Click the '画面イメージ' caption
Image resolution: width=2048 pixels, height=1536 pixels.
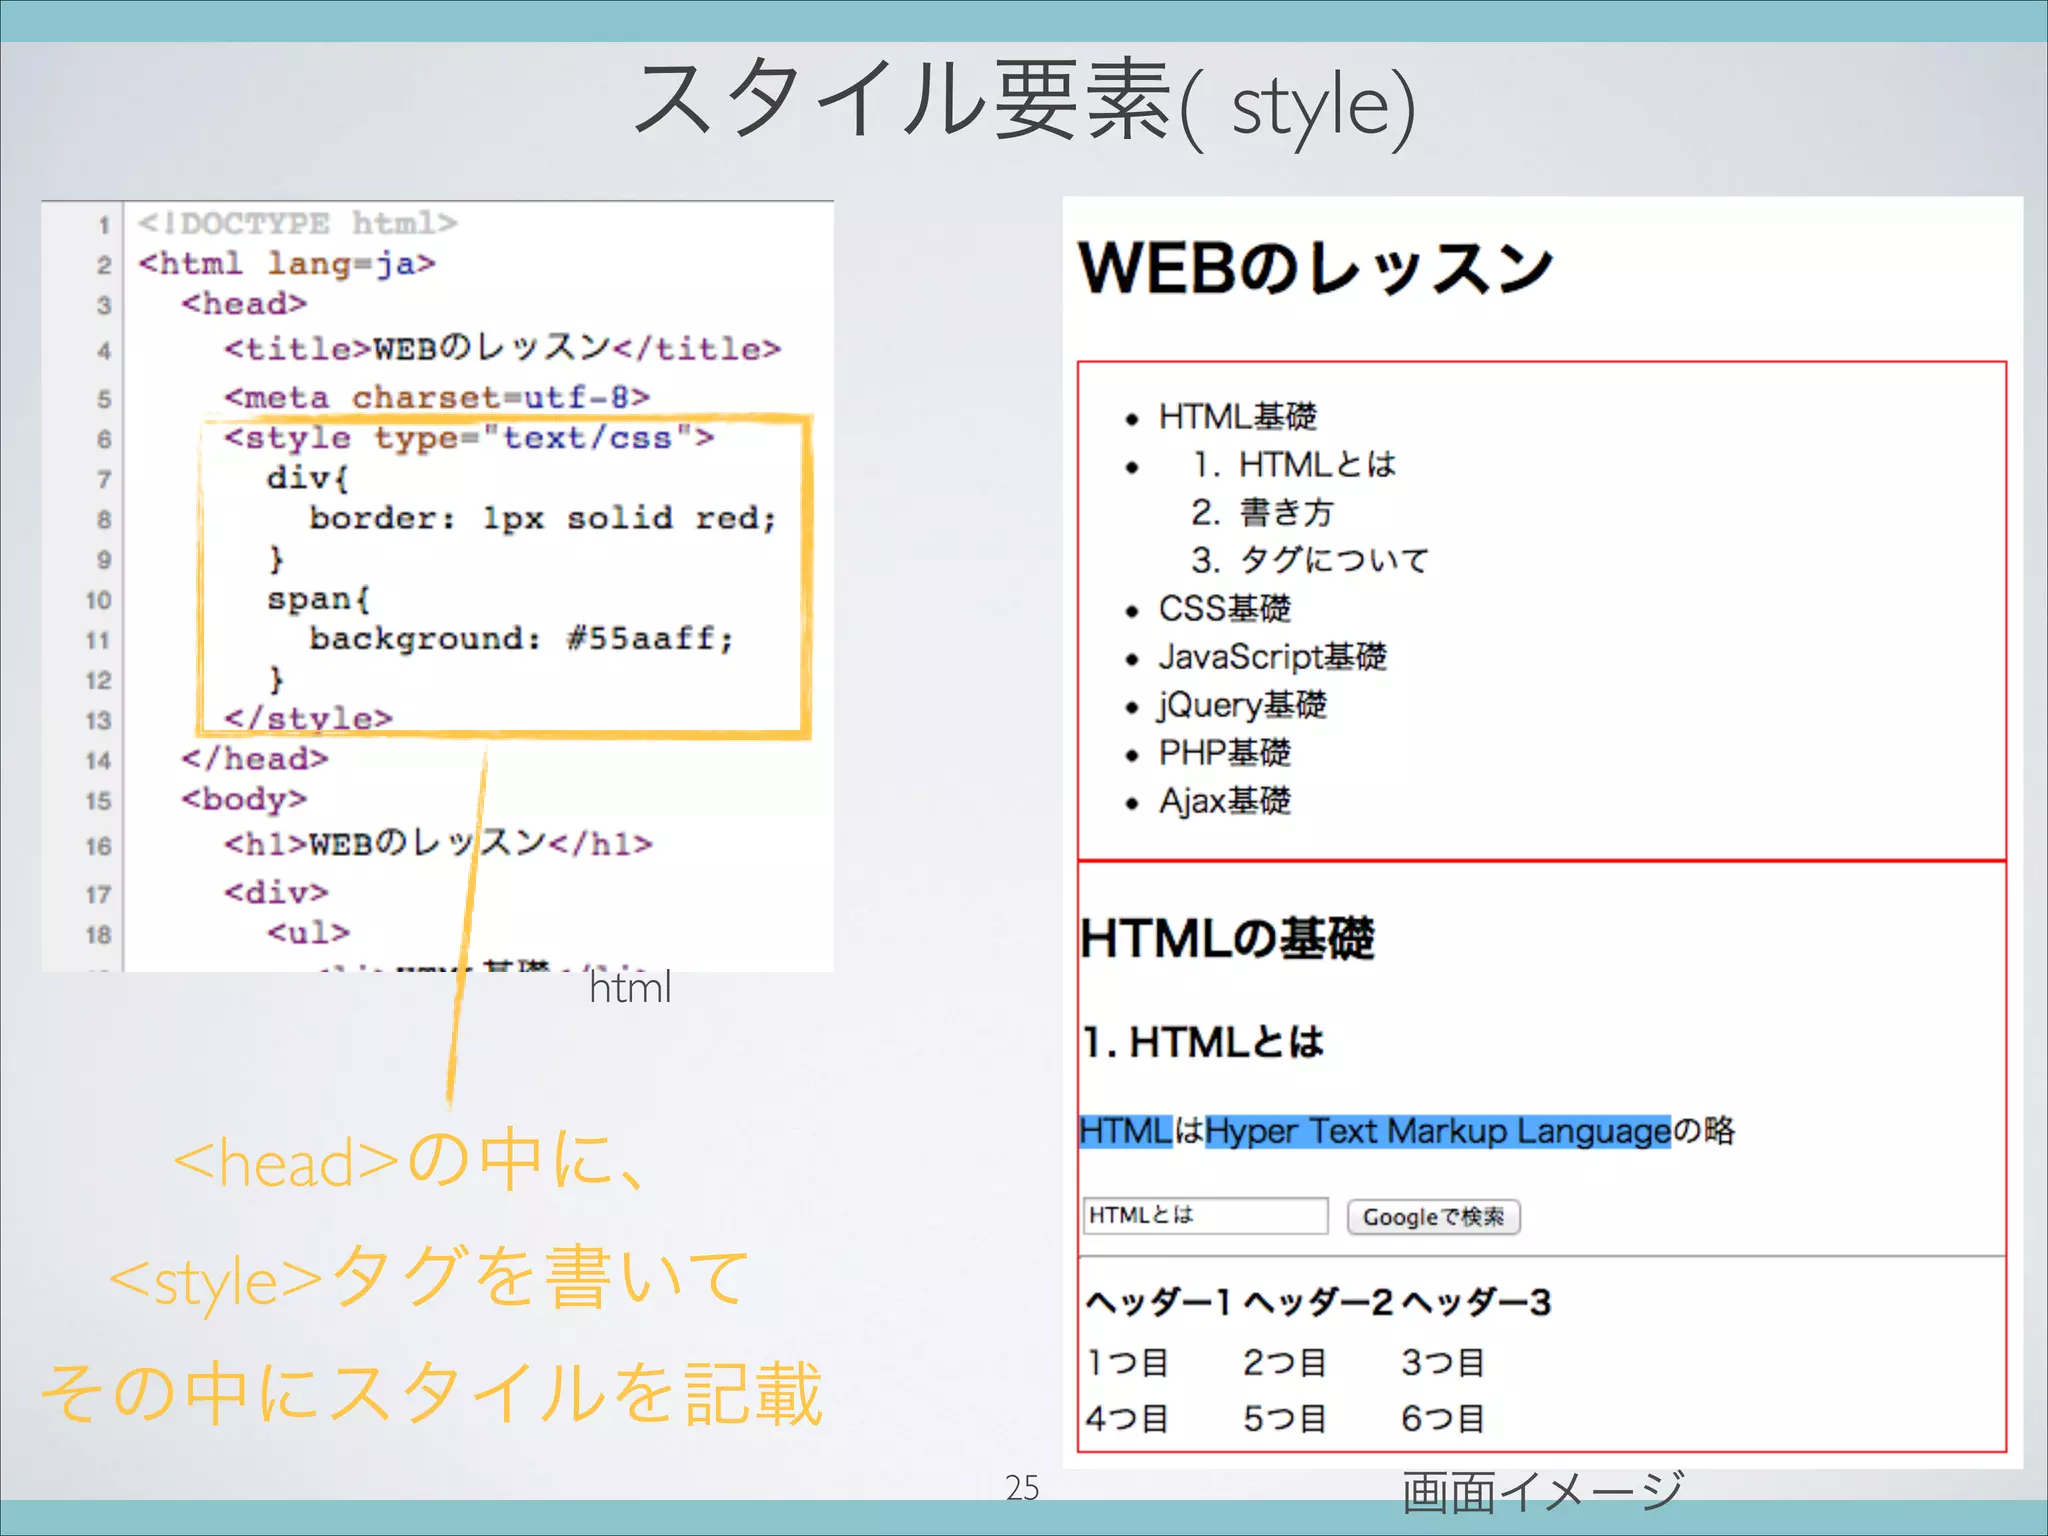[x=1543, y=1492]
